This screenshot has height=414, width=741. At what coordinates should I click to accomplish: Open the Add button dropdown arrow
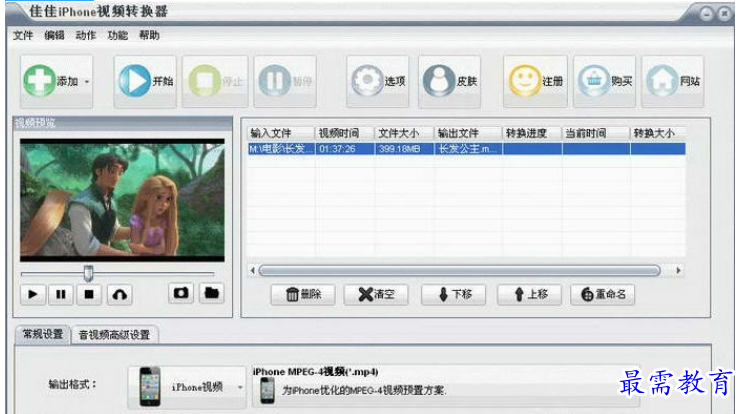pos(86,82)
